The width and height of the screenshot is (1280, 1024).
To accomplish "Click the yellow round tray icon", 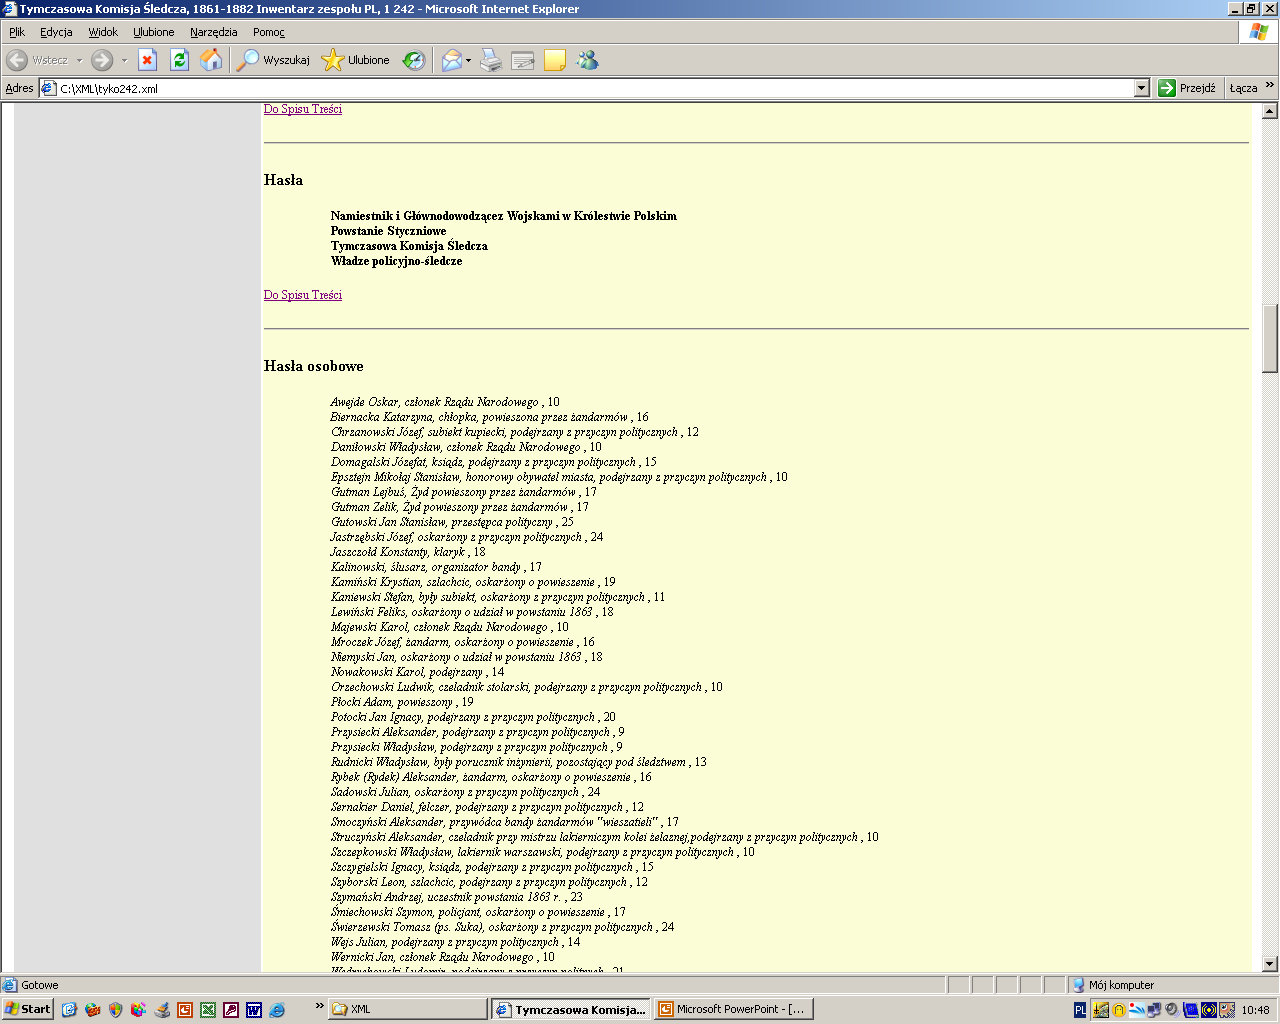I will [1118, 1010].
